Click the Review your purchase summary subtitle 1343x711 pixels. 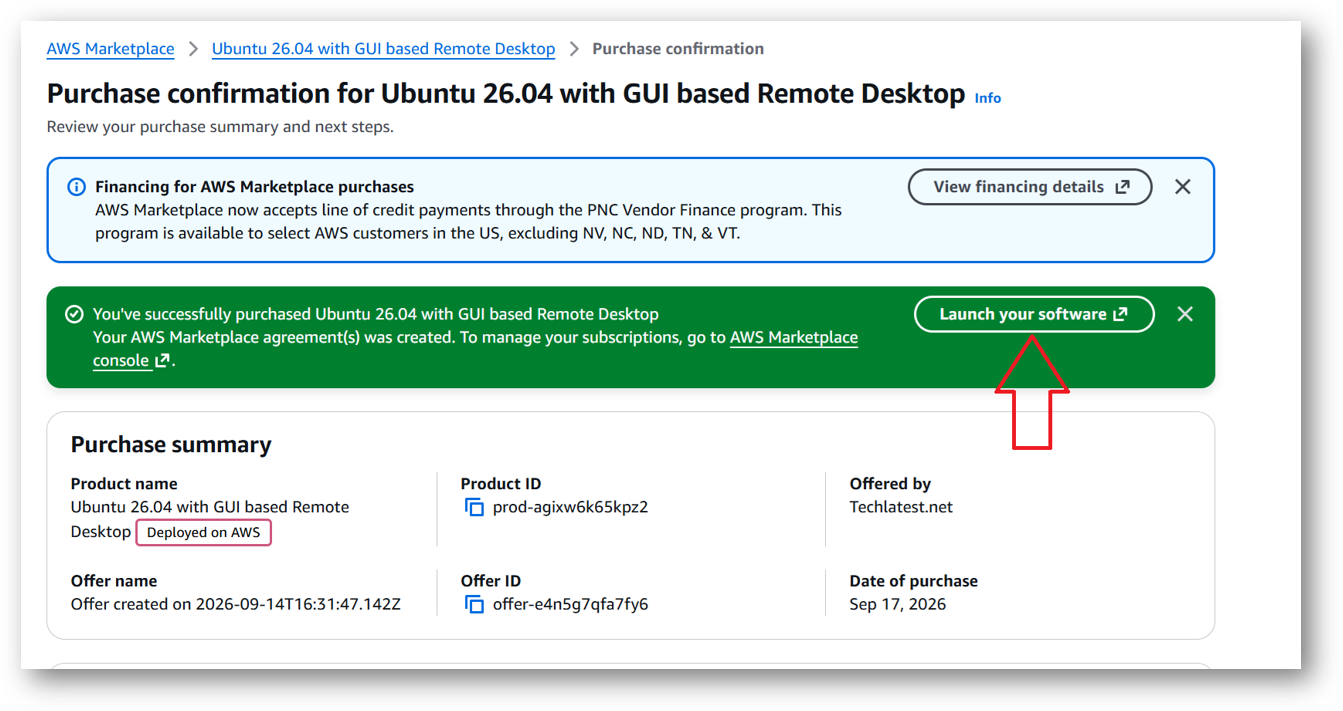[220, 127]
